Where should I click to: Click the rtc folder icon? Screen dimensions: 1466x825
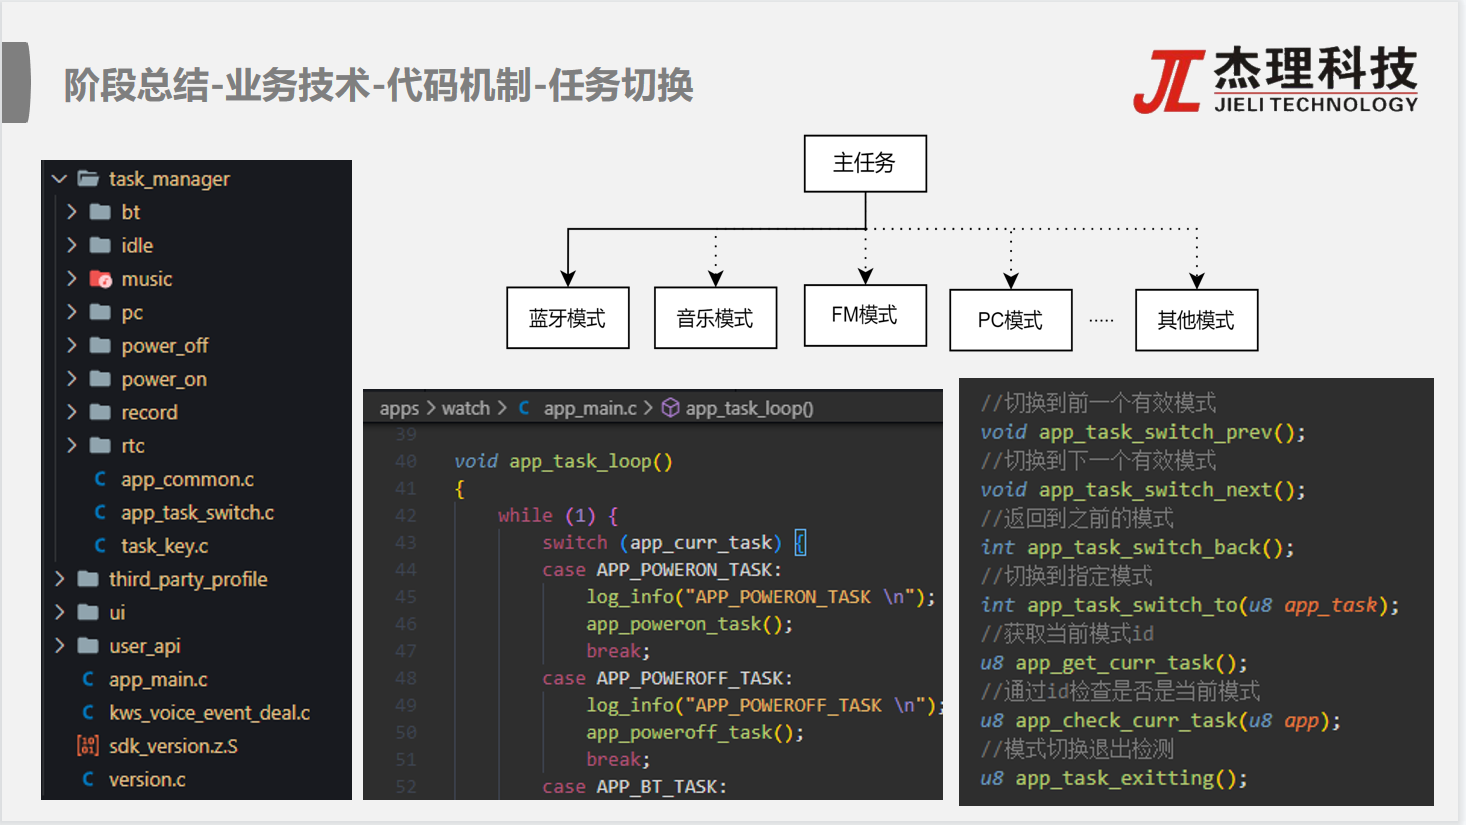coord(100,445)
